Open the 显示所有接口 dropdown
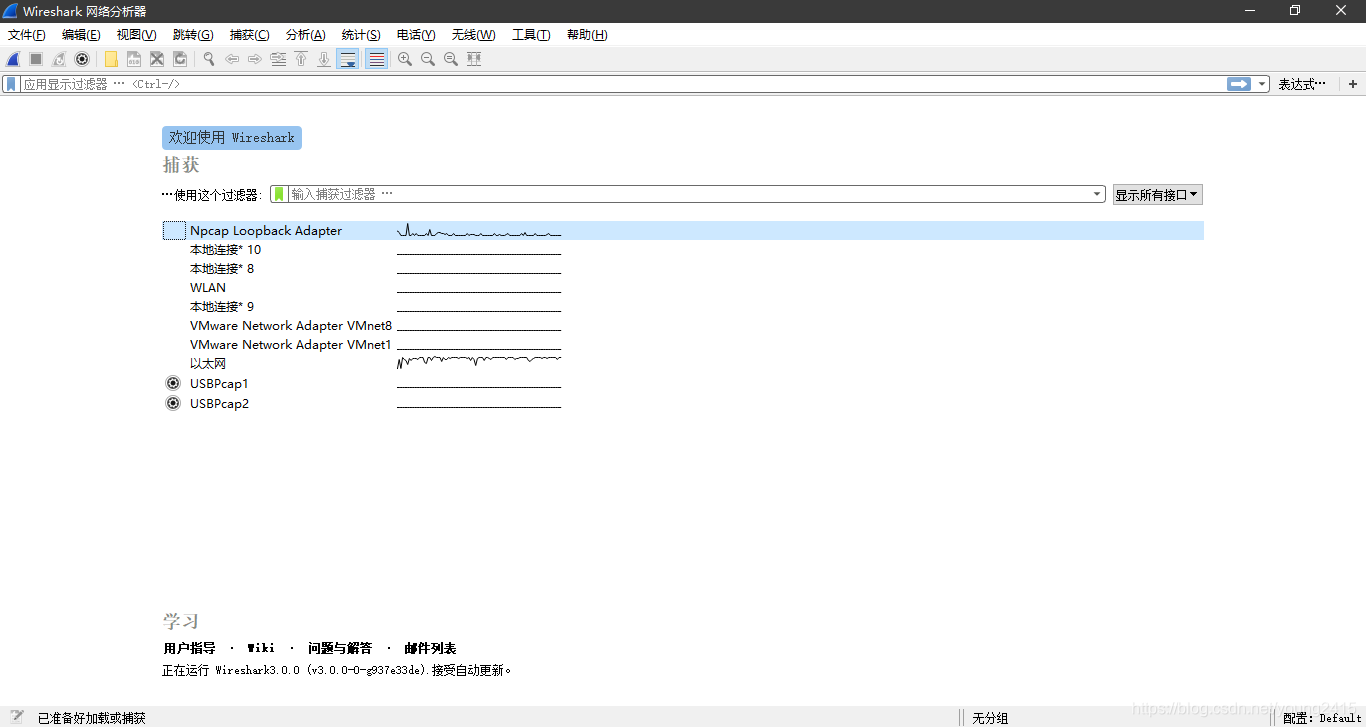Image resolution: width=1366 pixels, height=727 pixels. tap(1158, 195)
